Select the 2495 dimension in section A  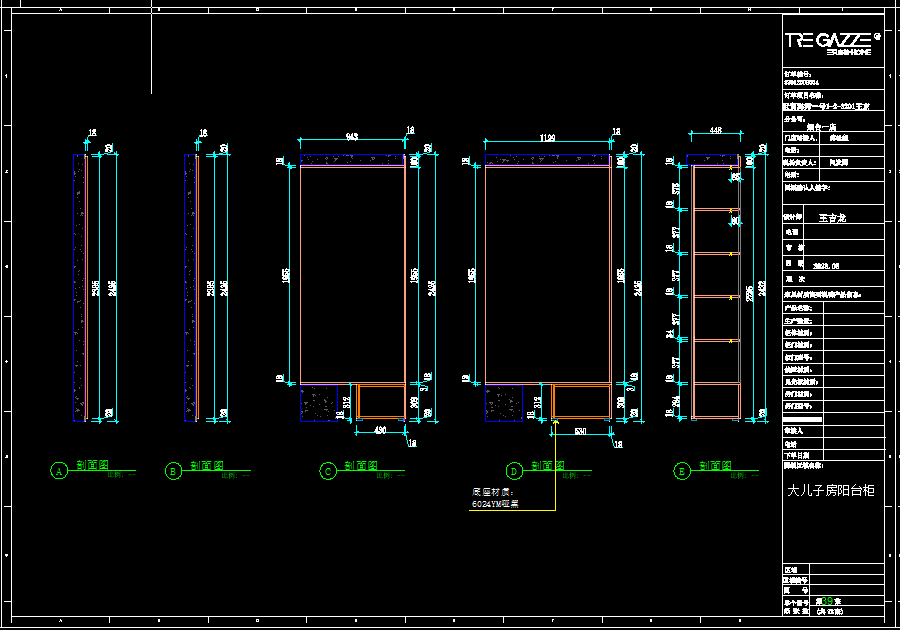(x=112, y=288)
